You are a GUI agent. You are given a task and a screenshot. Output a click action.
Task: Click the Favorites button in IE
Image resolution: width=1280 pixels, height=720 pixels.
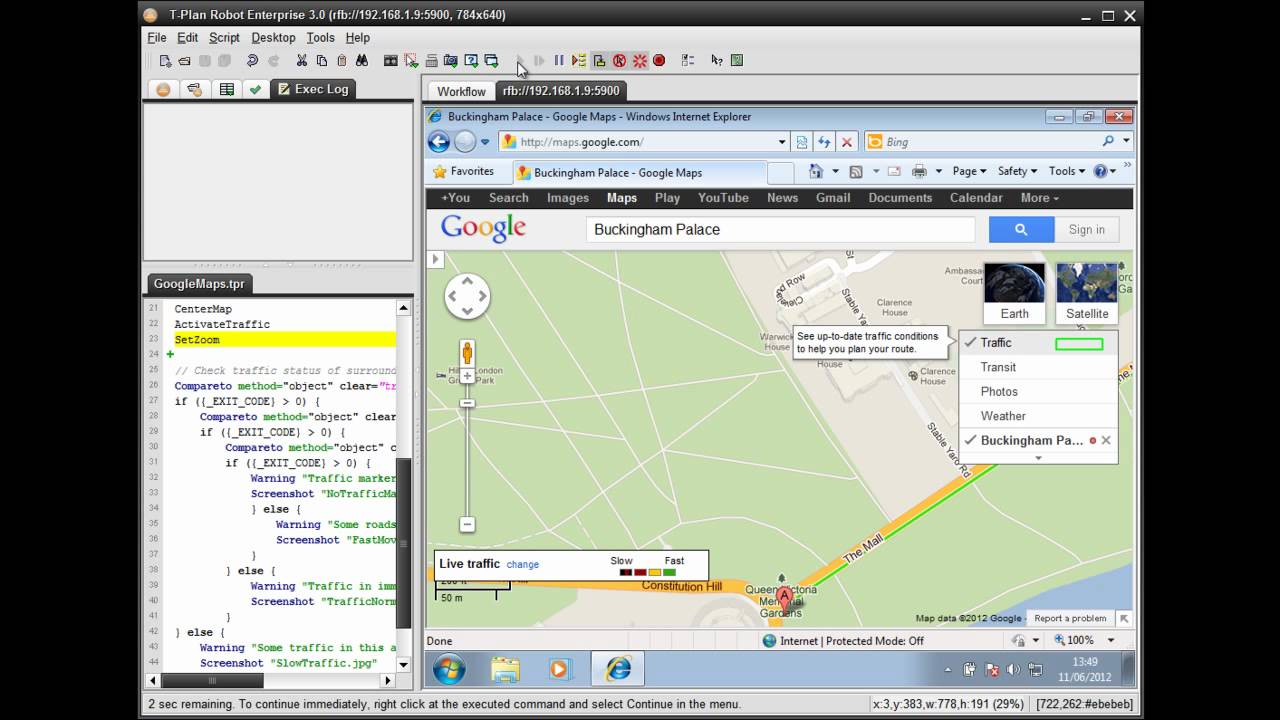(x=463, y=171)
